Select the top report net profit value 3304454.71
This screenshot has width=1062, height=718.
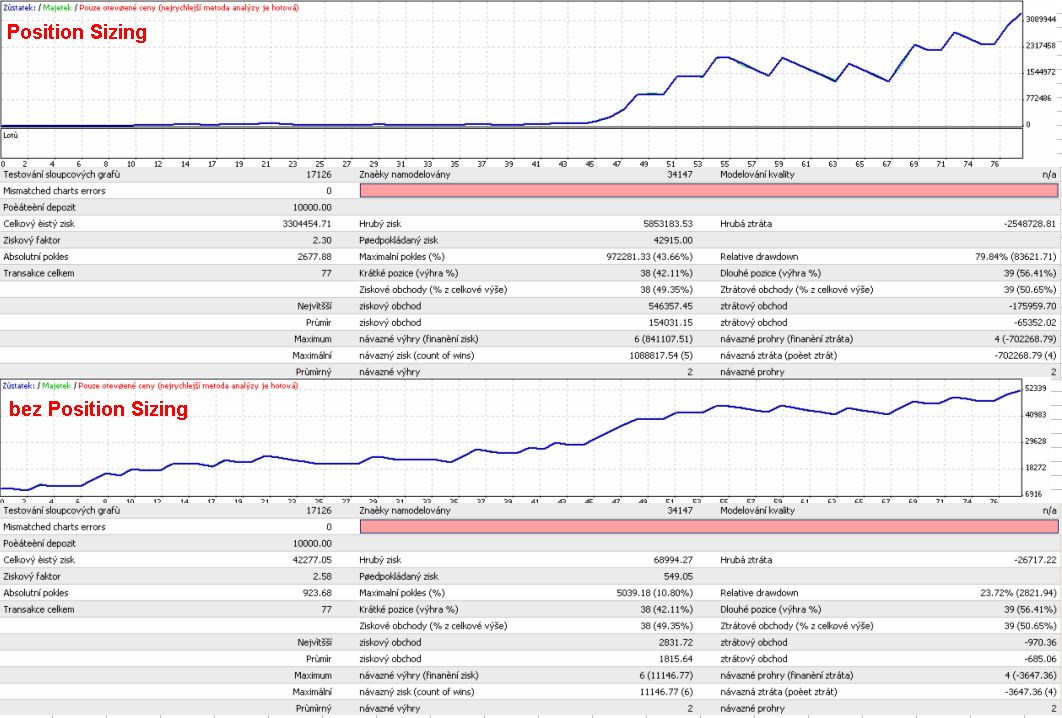[x=307, y=224]
